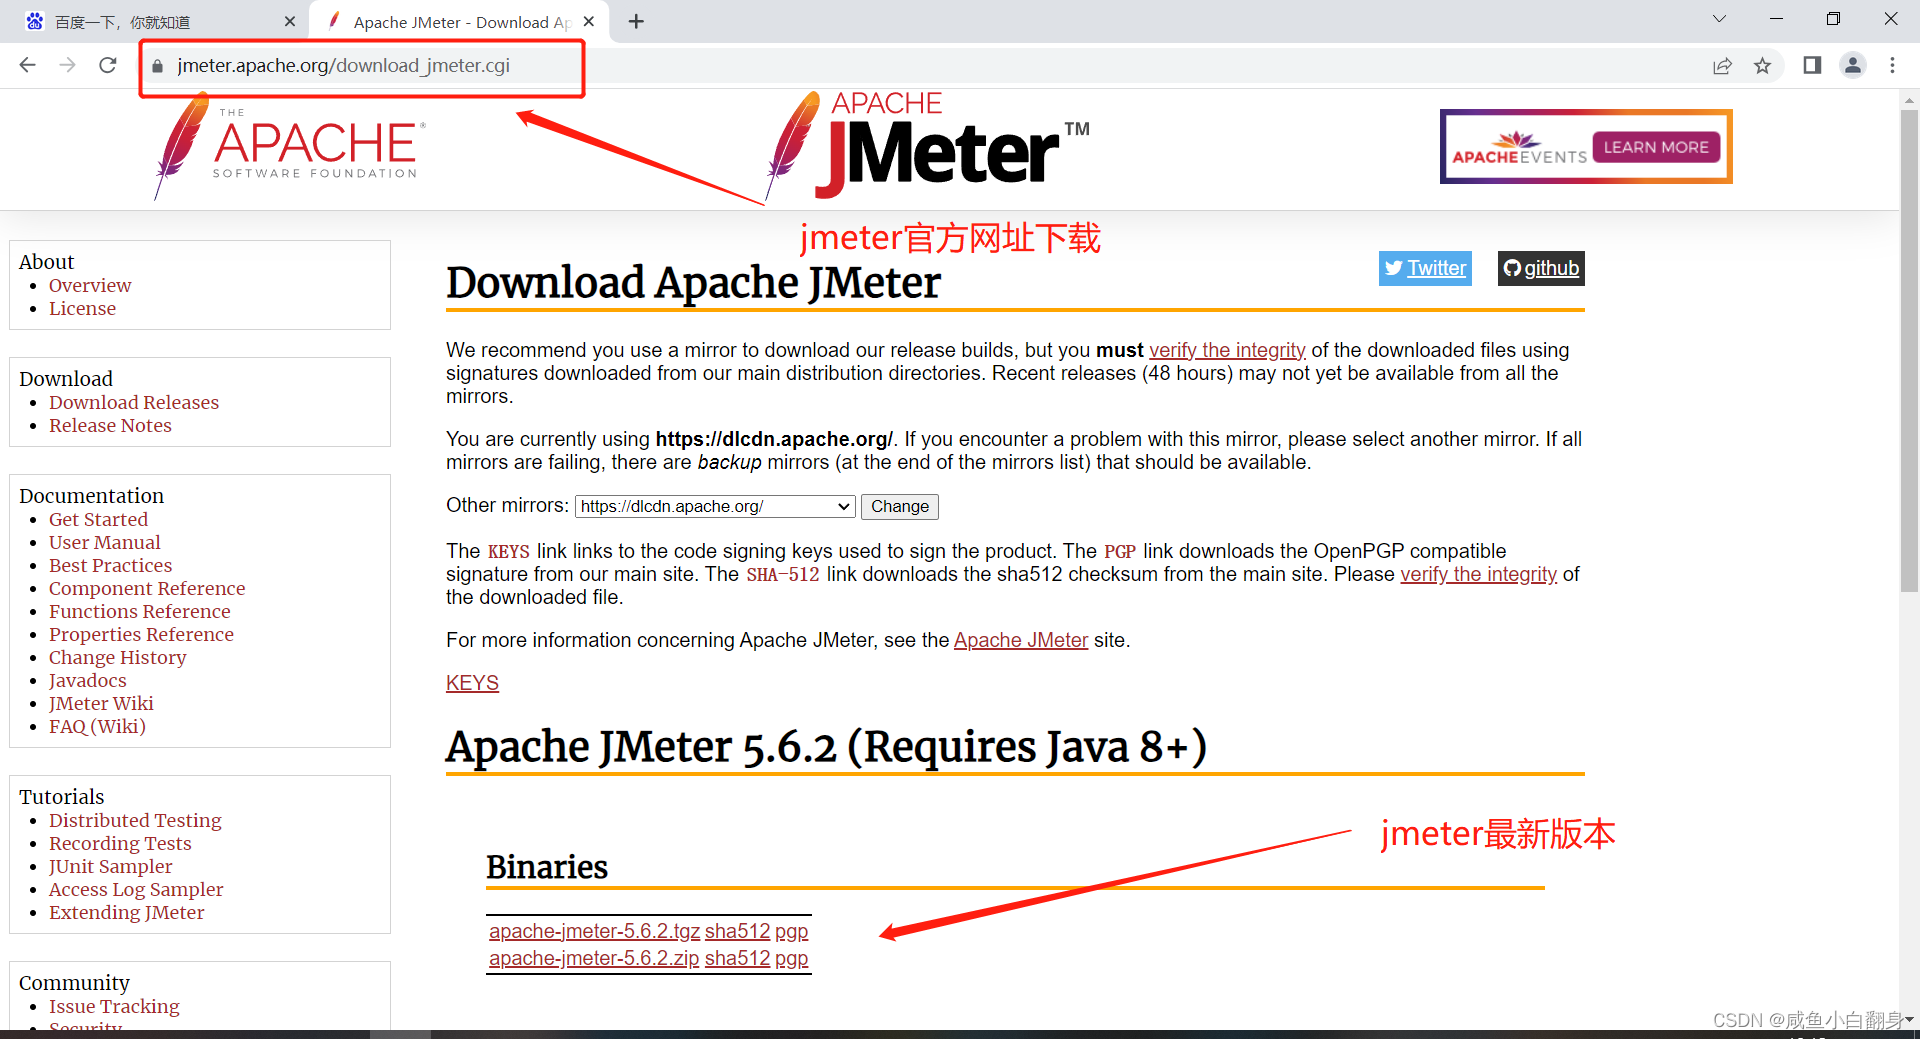Bookmark this page with the star icon
Viewport: 1920px width, 1039px height.
(1762, 66)
